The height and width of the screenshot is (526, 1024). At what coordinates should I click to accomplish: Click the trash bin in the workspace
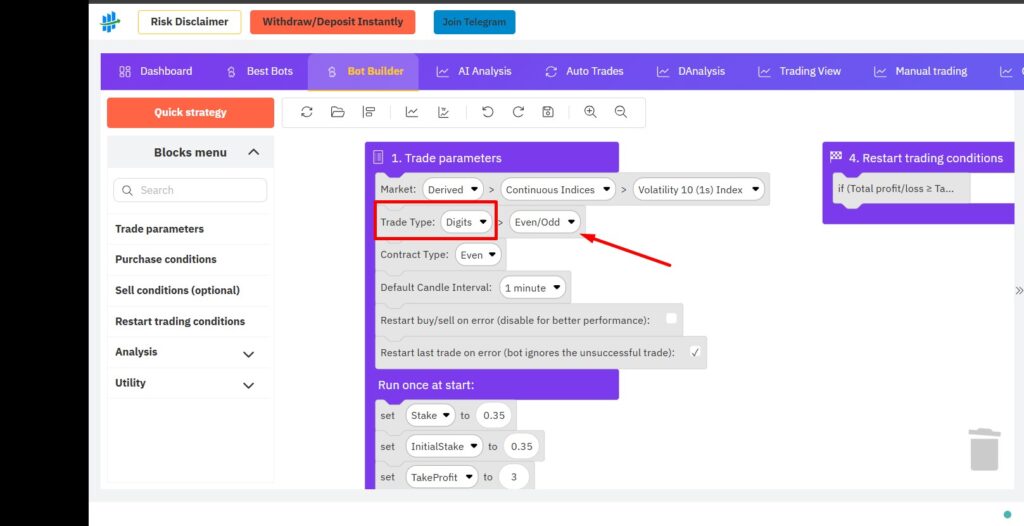pos(984,449)
